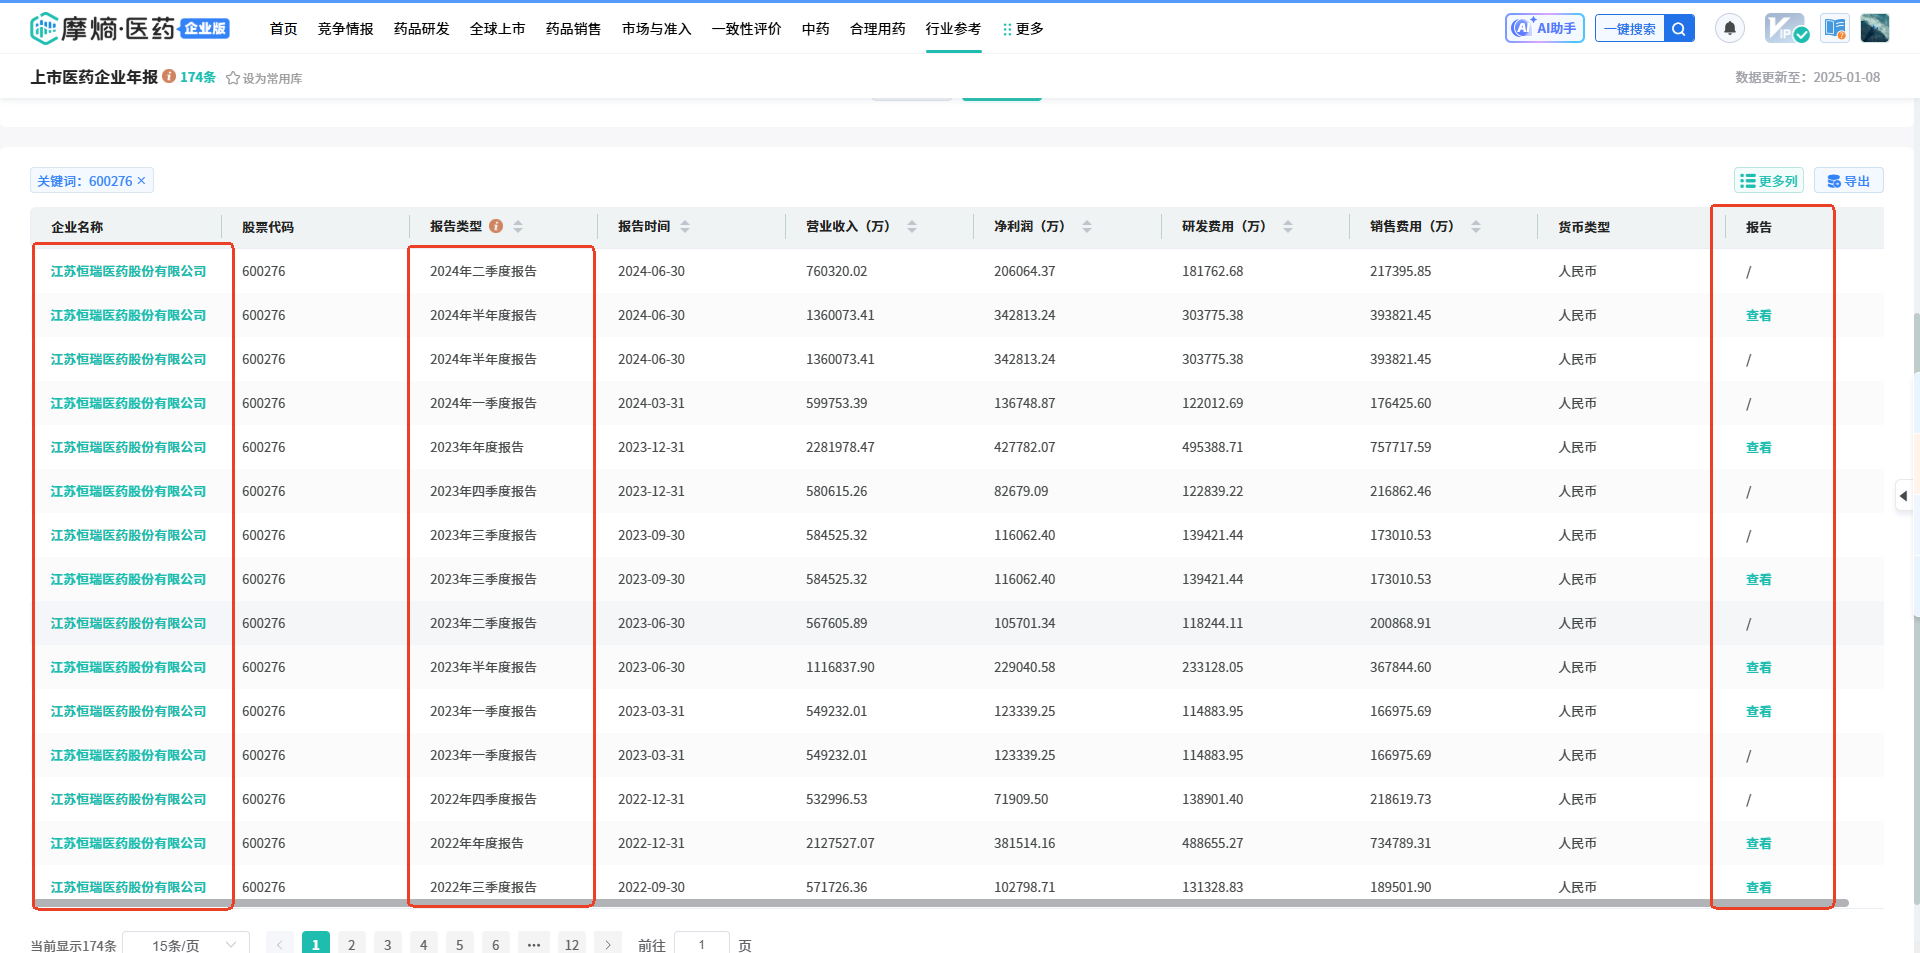Go to the next page arrow
This screenshot has height=953, width=1920.
[x=608, y=944]
